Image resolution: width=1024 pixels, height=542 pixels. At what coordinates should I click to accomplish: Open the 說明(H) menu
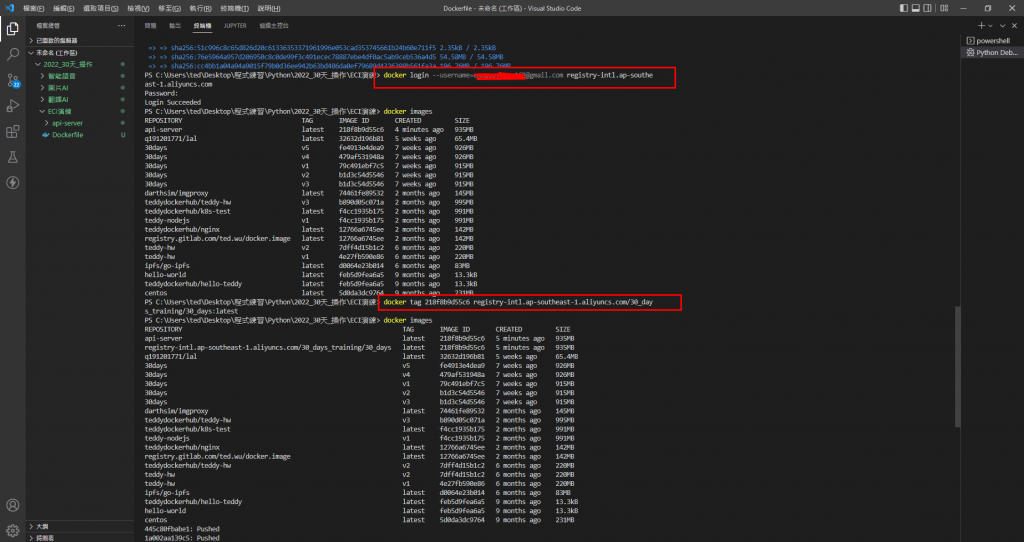click(268, 8)
